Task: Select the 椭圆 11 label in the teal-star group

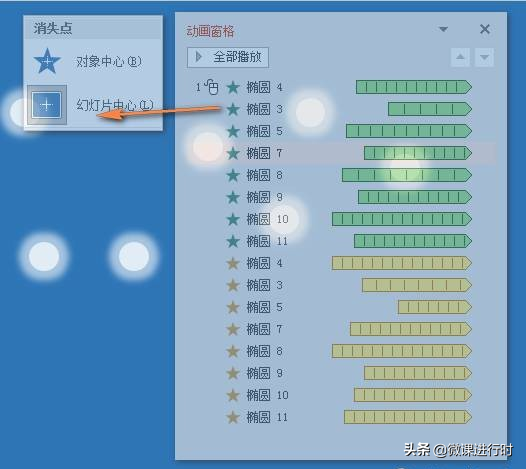Action: click(x=267, y=242)
